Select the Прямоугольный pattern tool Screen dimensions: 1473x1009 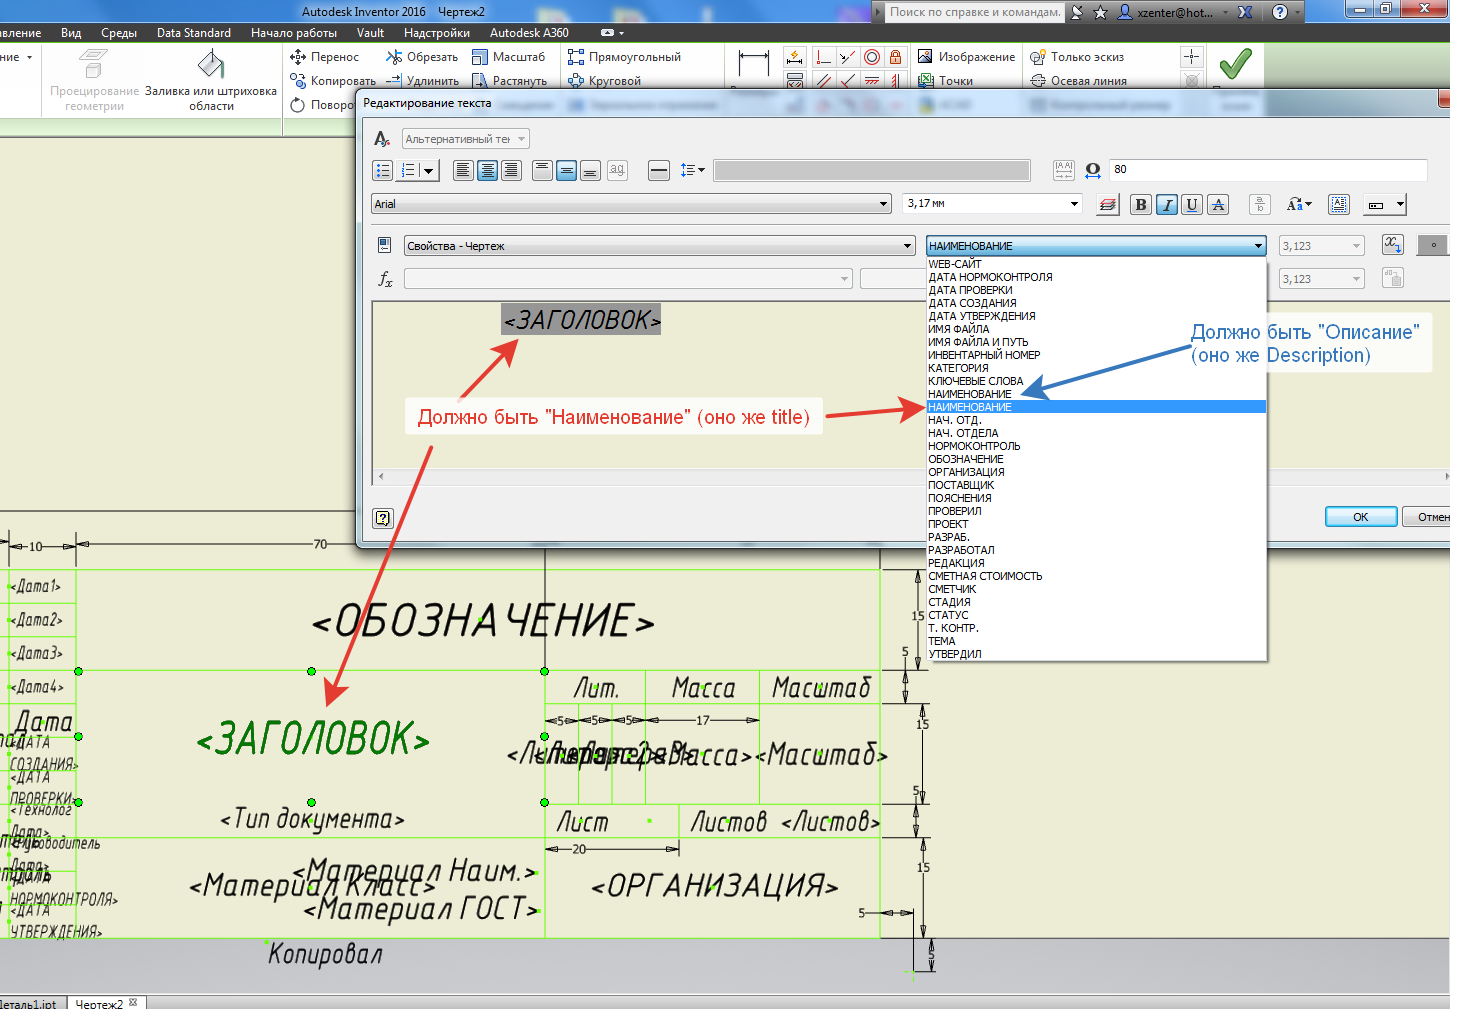(x=624, y=57)
